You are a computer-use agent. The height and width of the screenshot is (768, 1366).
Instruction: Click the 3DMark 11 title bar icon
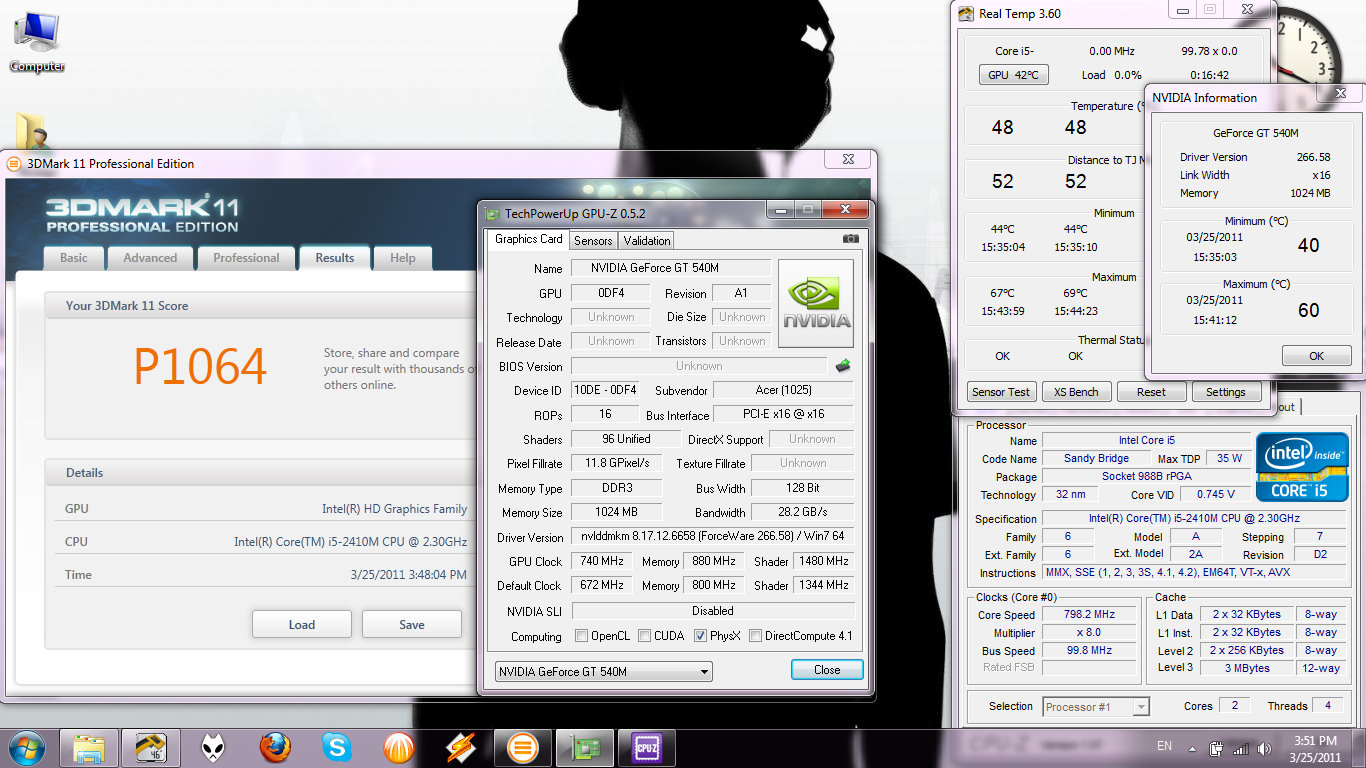(14, 163)
